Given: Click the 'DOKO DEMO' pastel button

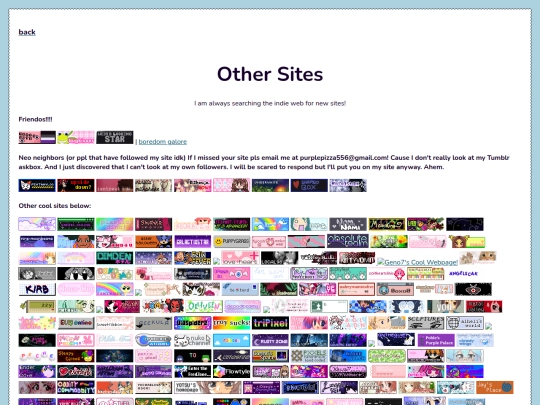Looking at the screenshot, I should click(115, 273).
